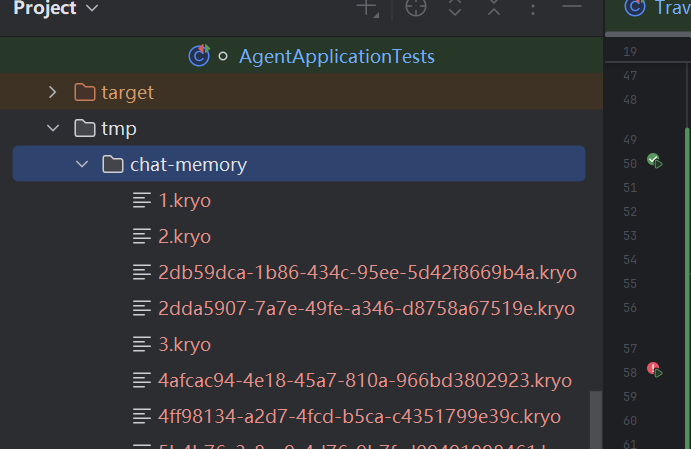The height and width of the screenshot is (449, 691).
Task: Click the Project tree vertical scrollbar
Action: (596, 419)
